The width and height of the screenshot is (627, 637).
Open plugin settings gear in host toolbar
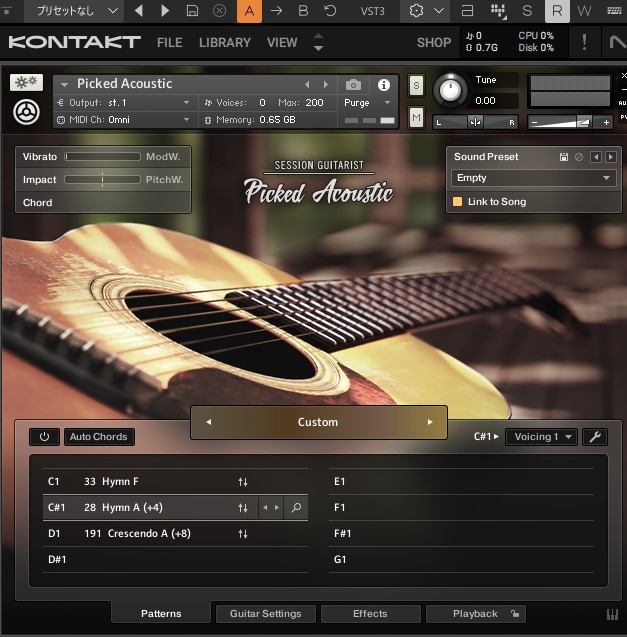click(x=416, y=11)
